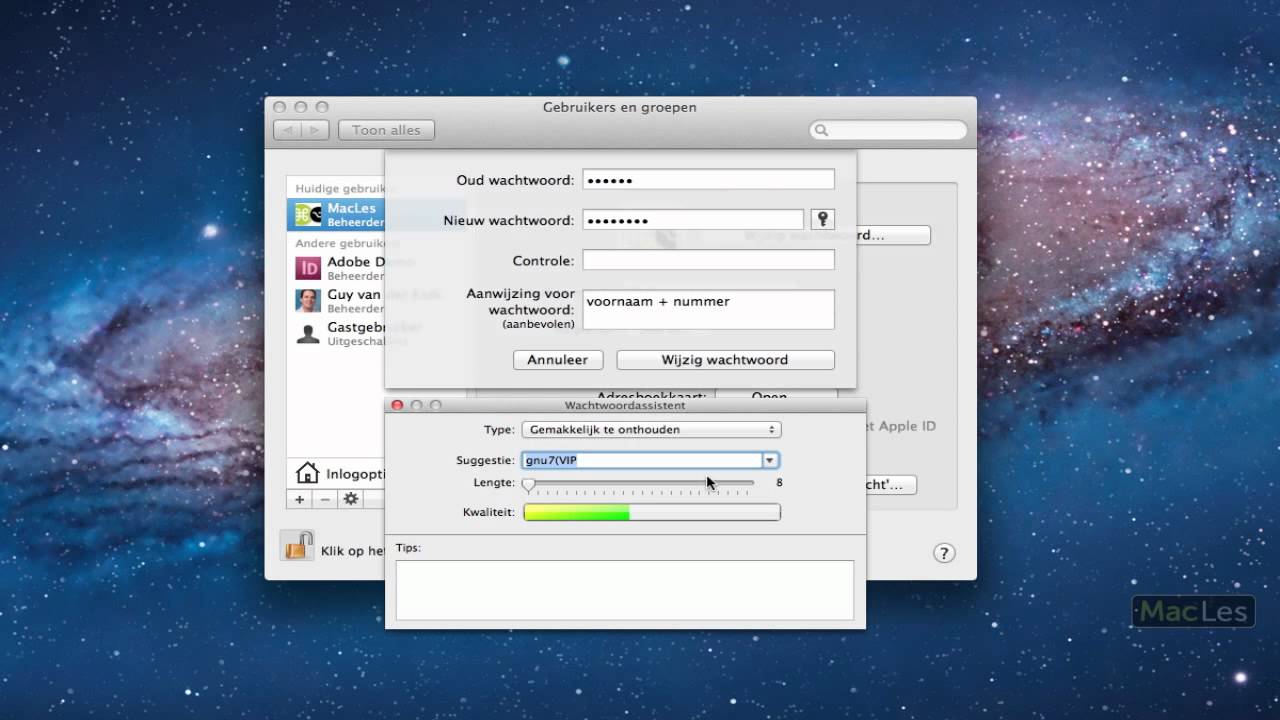Click the lock icon to prevent changes
This screenshot has height=720, width=1280.
[297, 546]
